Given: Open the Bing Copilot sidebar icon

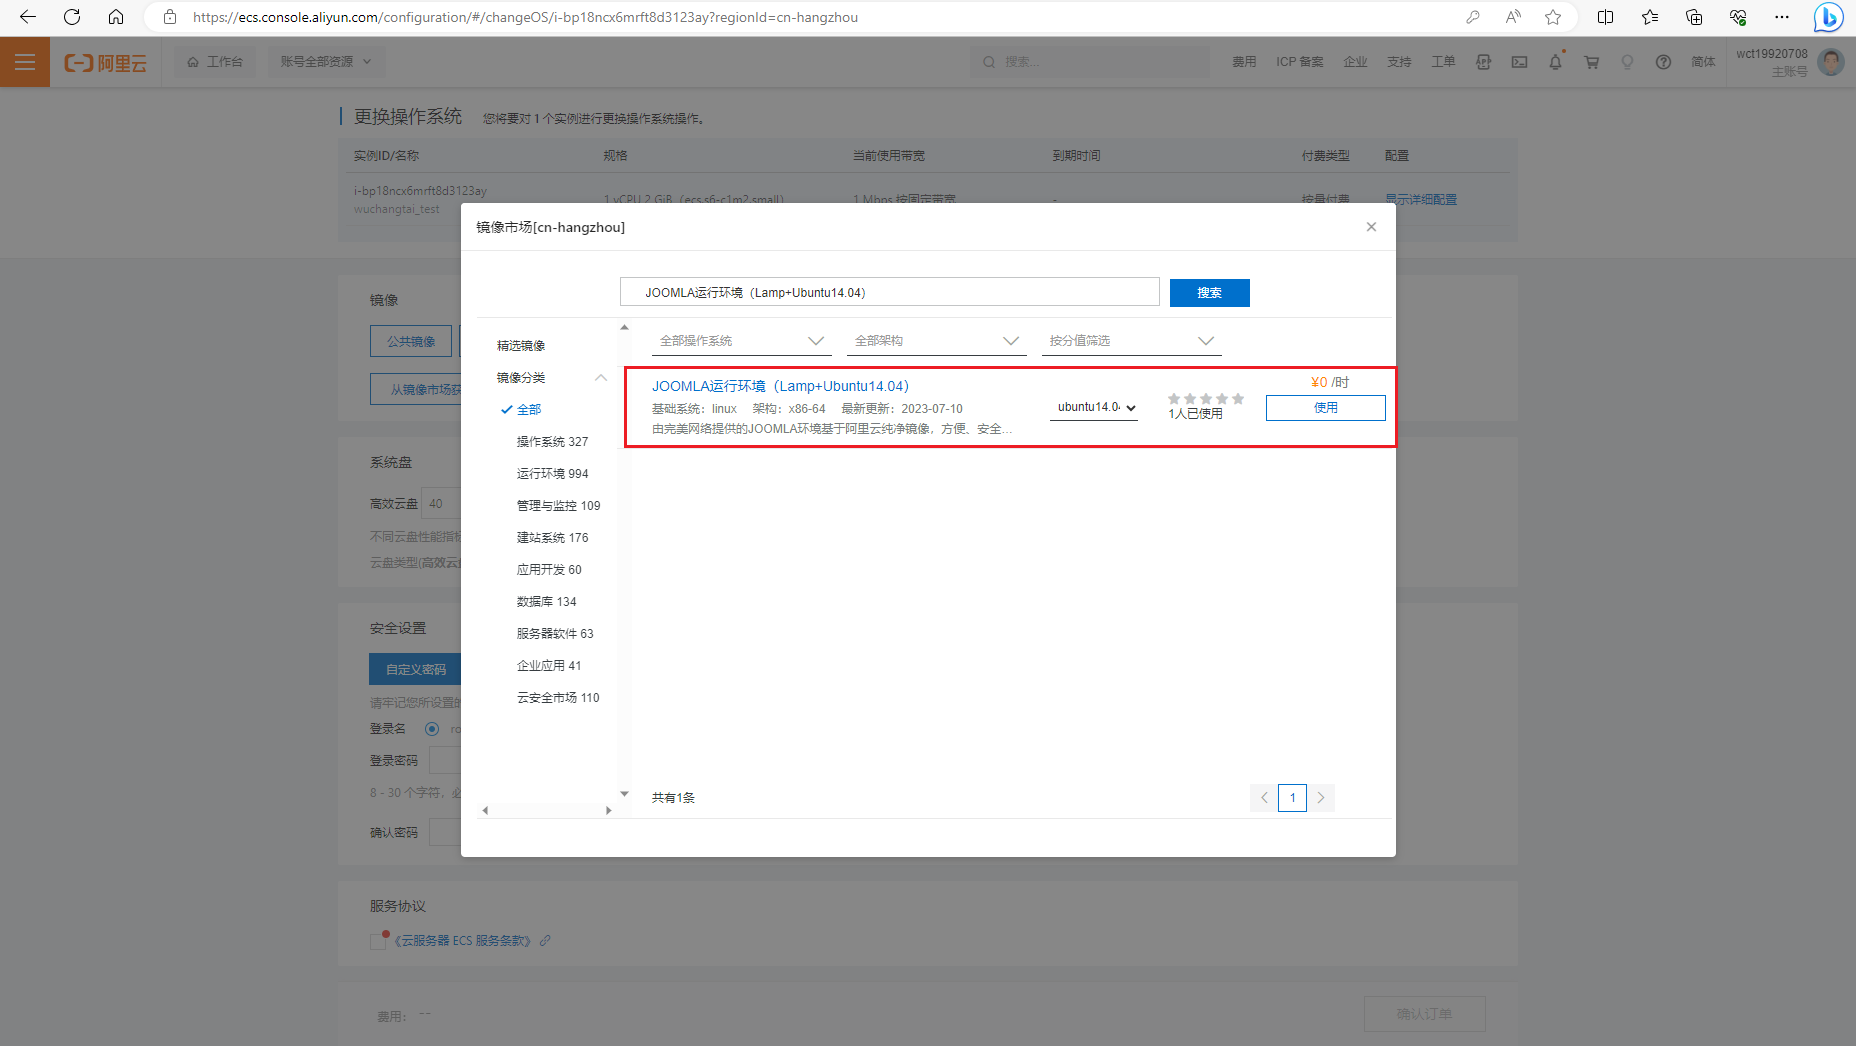Looking at the screenshot, I should [x=1829, y=17].
